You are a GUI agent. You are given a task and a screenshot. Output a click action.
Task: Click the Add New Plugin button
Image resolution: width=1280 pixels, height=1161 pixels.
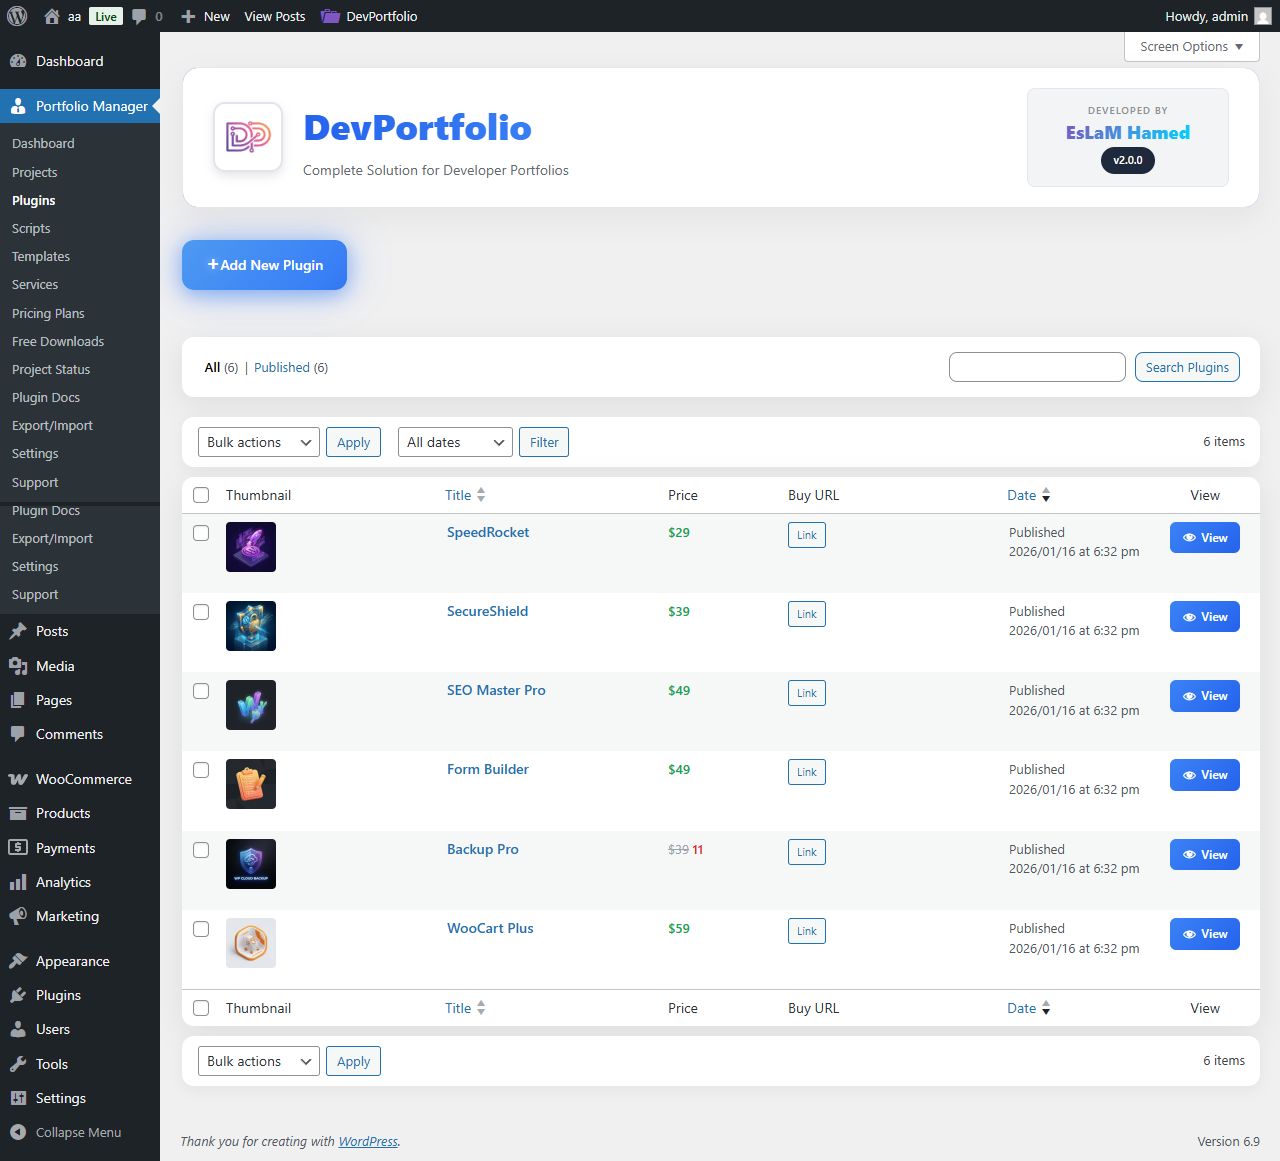click(264, 265)
